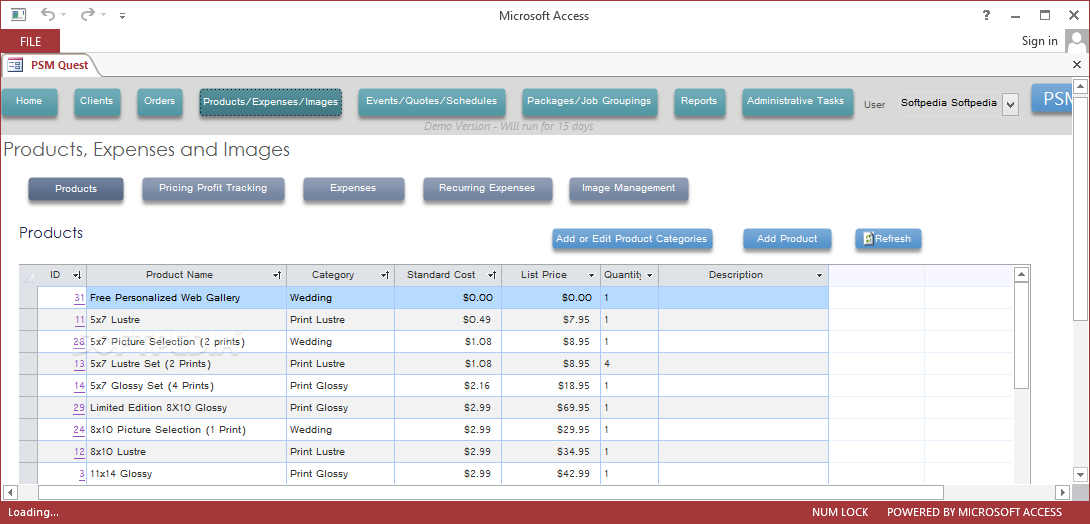The image size is (1090, 524).
Task: Open Events/Quotes/Schedules section
Action: 432,101
